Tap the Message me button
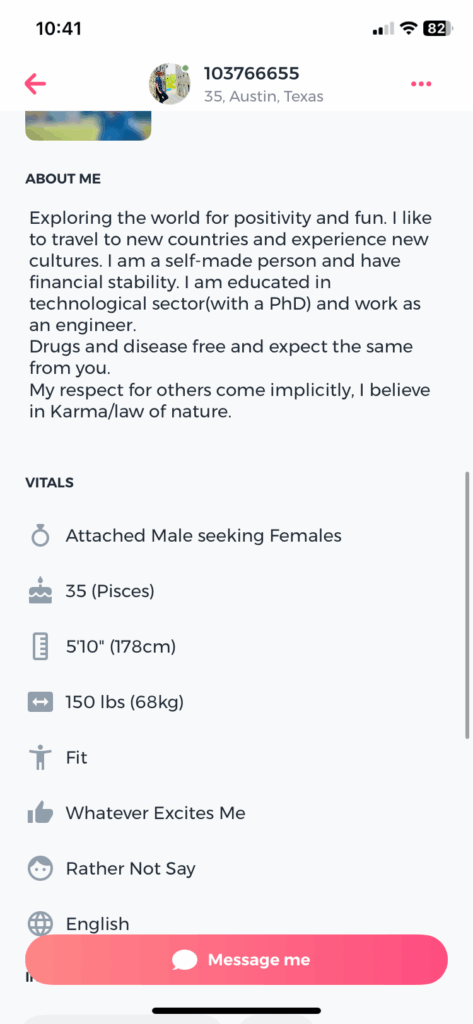 236,959
